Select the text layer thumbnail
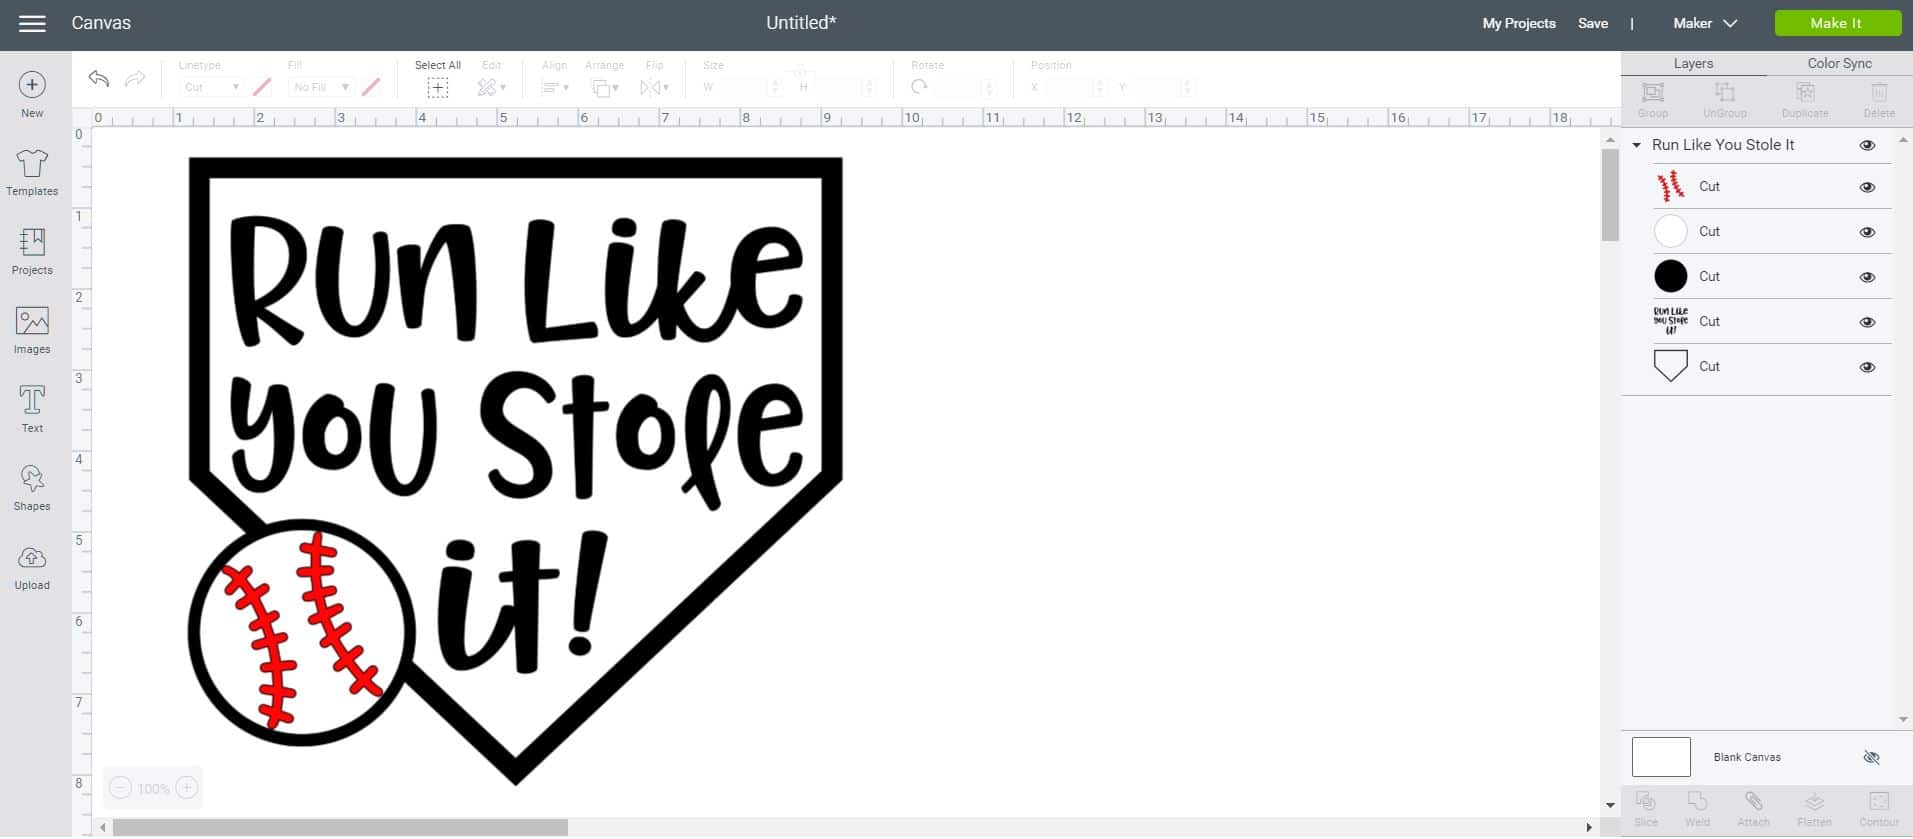 click(1670, 321)
